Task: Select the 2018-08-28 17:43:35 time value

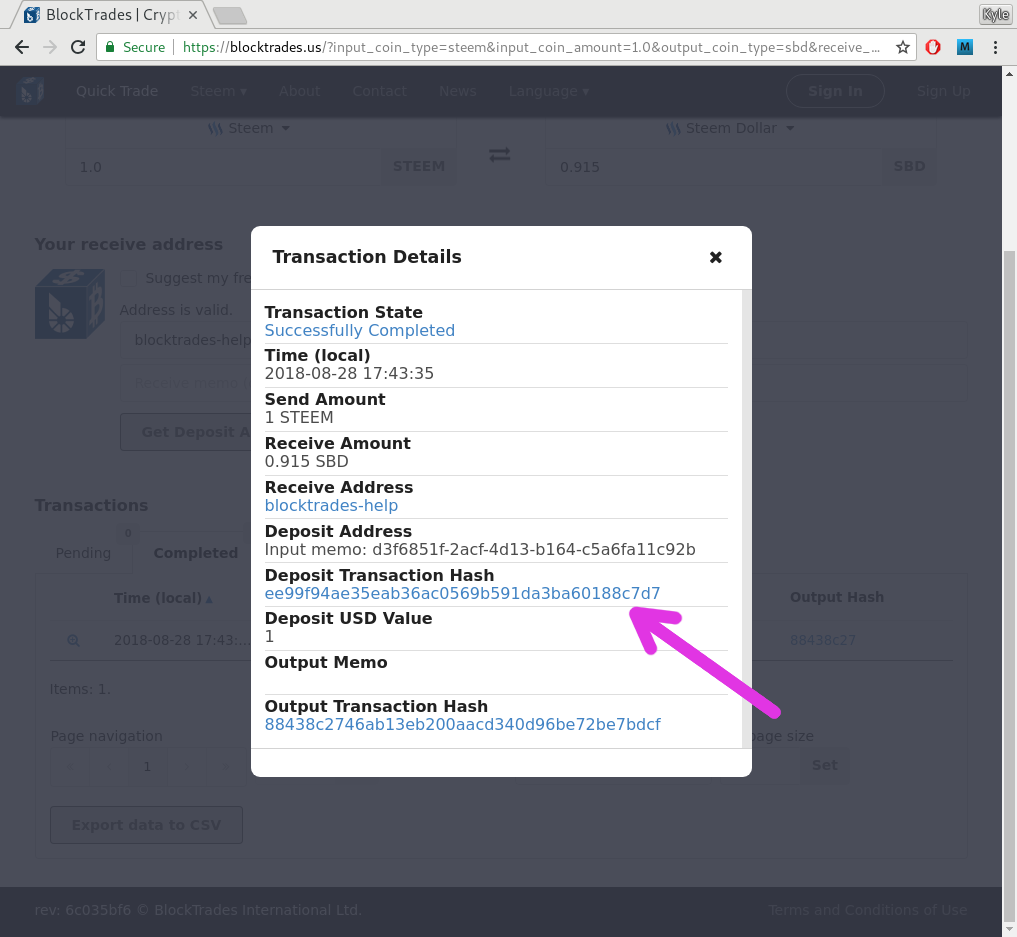Action: coord(349,374)
